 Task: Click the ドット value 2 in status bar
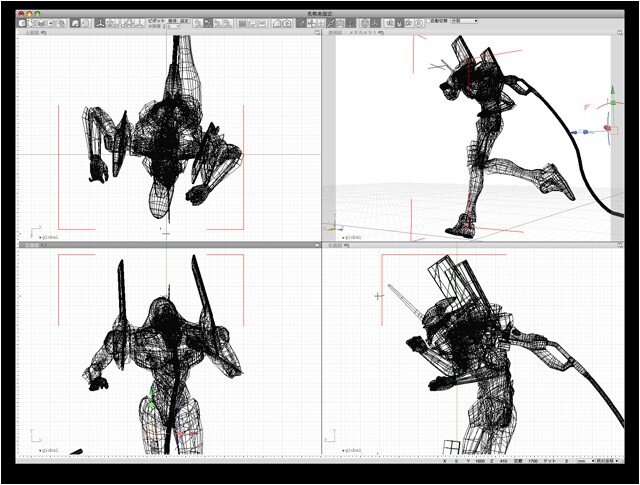(x=567, y=461)
